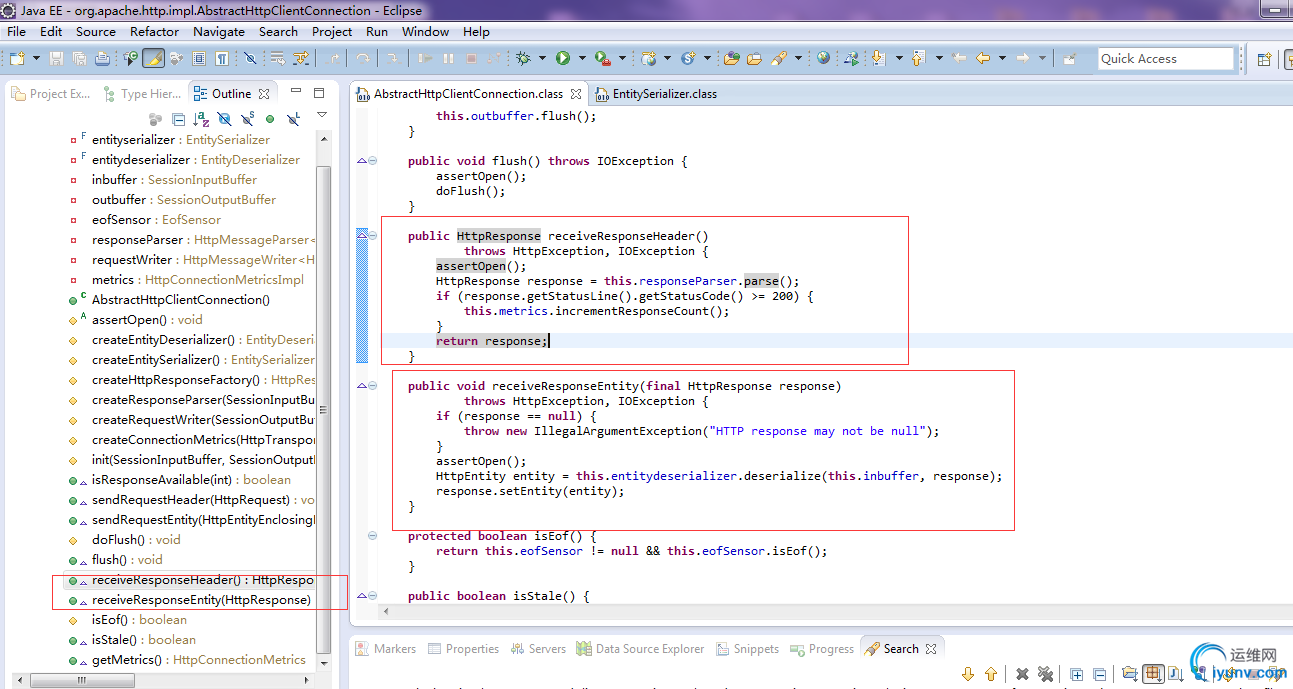Screen dimensions: 1293x689
Task: Open the Debug dropdown arrow
Action: (x=542, y=58)
